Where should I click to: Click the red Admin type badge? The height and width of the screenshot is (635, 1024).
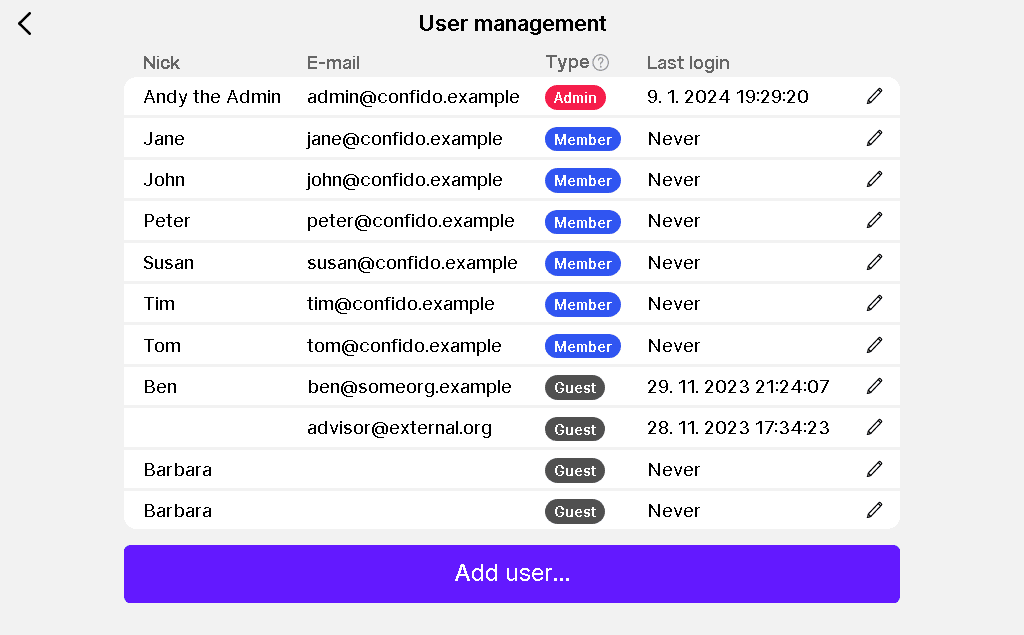[x=575, y=97]
